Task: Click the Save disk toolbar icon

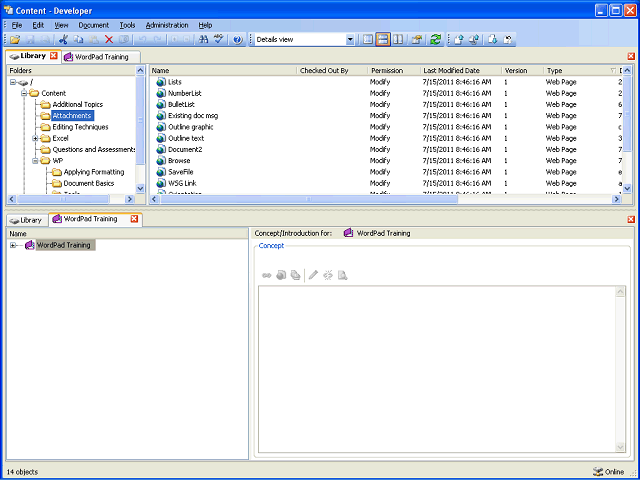Action: pyautogui.click(x=30, y=40)
